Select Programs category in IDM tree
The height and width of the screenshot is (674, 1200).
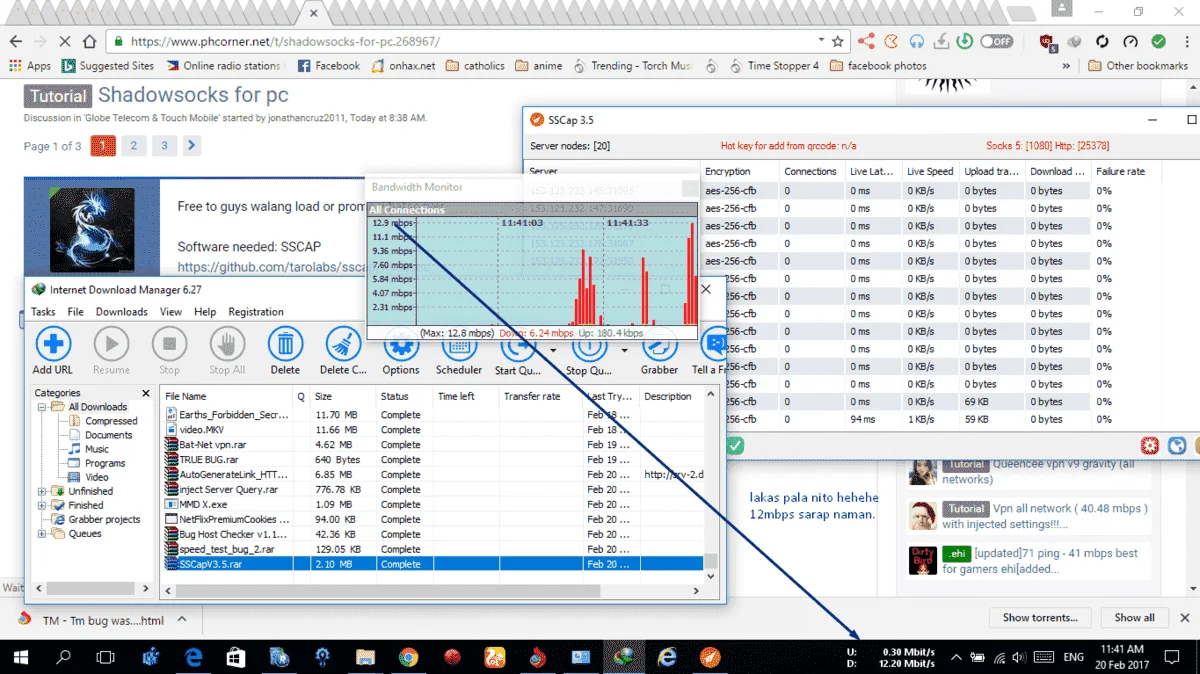point(105,463)
